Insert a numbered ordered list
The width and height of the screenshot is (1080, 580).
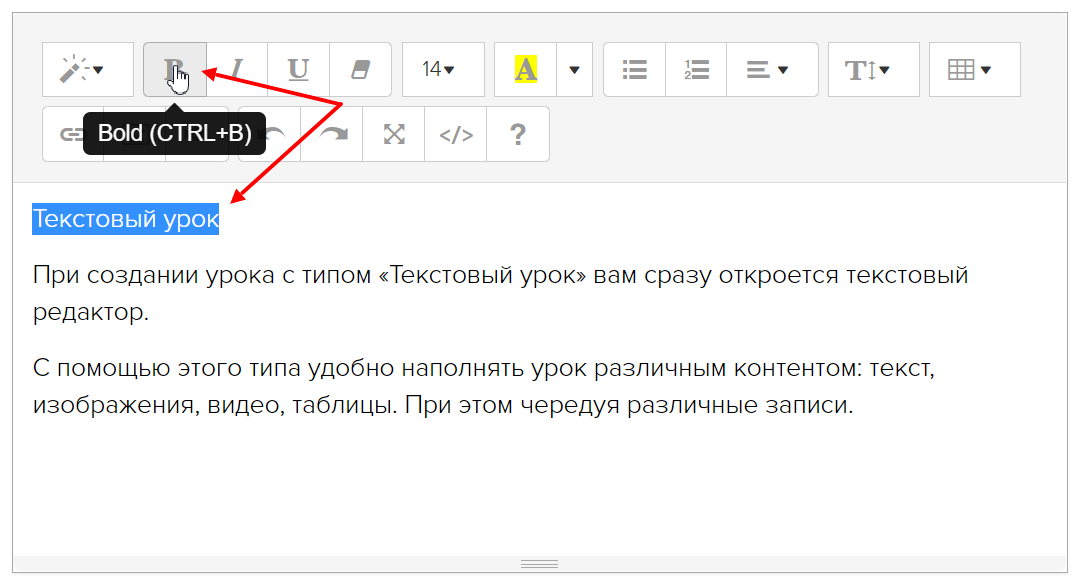[696, 69]
